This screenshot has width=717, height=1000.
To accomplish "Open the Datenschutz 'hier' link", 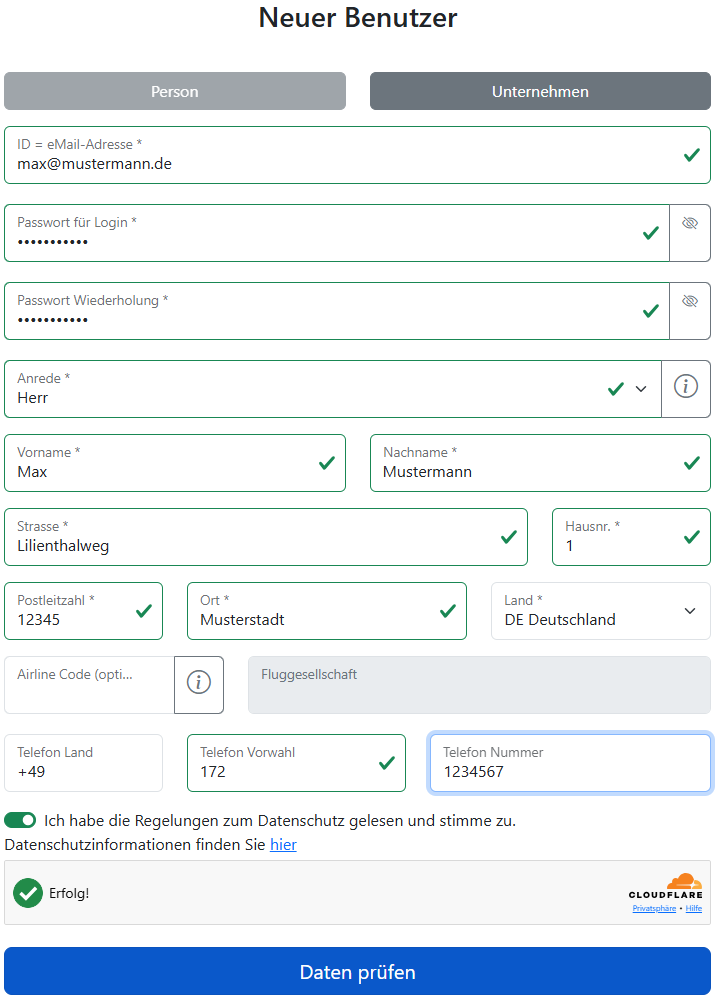I will pyautogui.click(x=283, y=845).
